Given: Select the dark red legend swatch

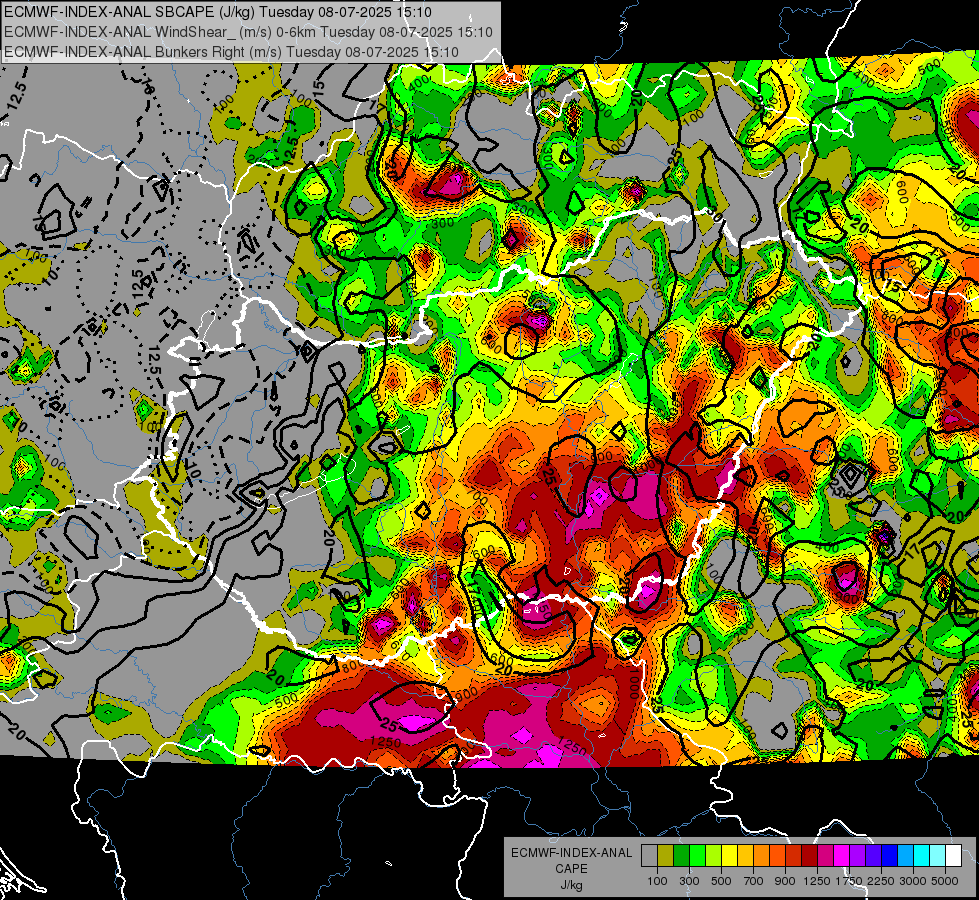Looking at the screenshot, I should pos(810,855).
